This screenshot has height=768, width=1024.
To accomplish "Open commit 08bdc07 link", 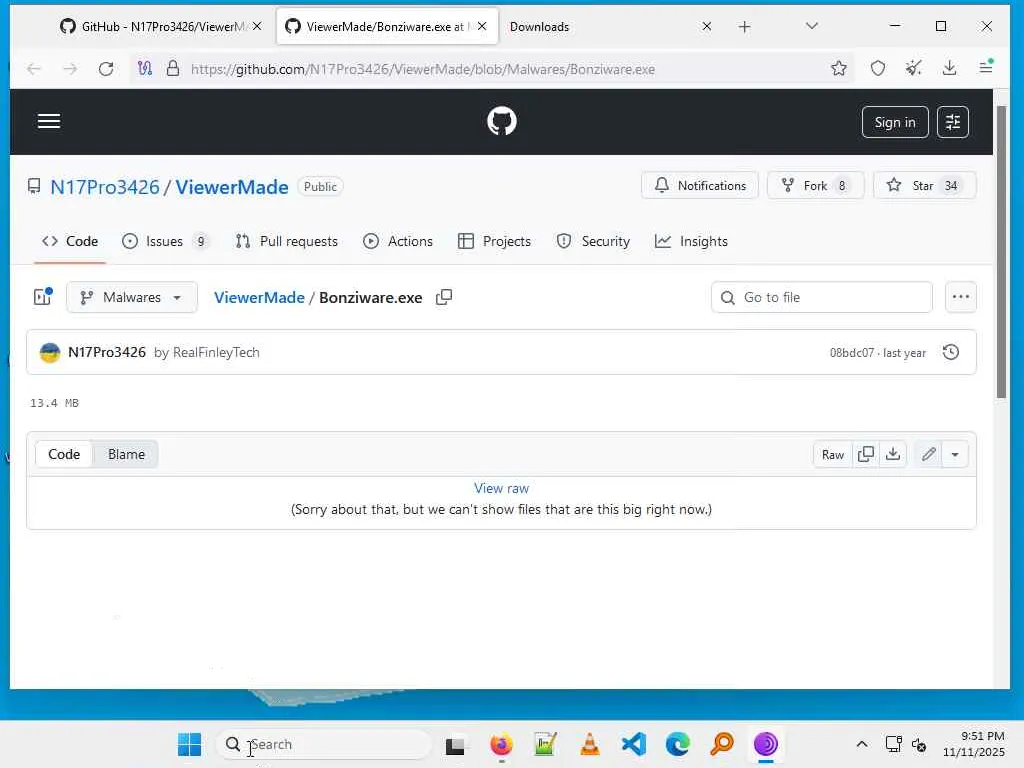I will 852,353.
